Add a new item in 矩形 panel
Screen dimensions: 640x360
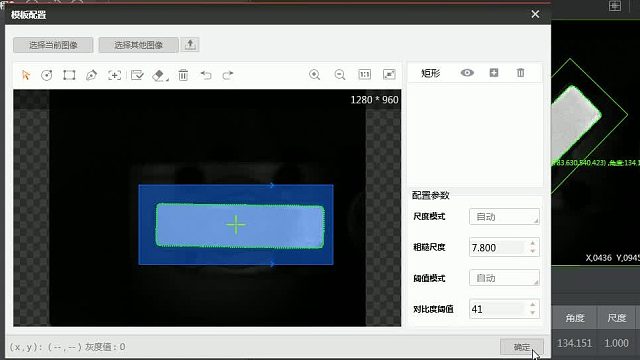pyautogui.click(x=494, y=73)
